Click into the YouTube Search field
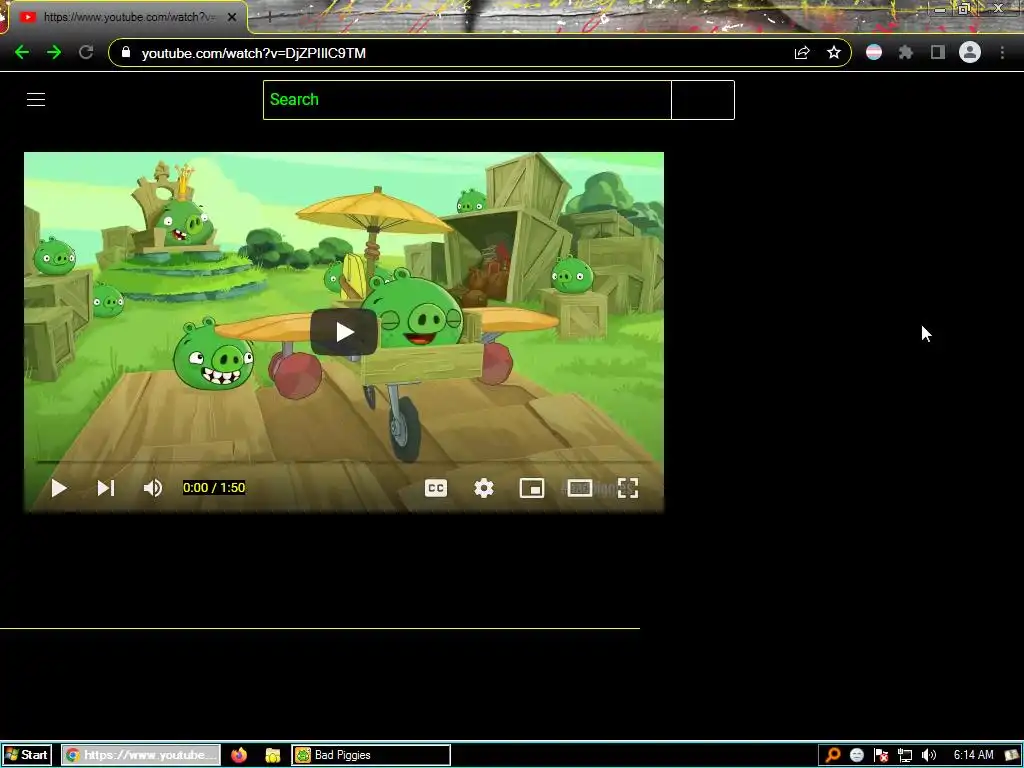1024x768 pixels. click(467, 100)
